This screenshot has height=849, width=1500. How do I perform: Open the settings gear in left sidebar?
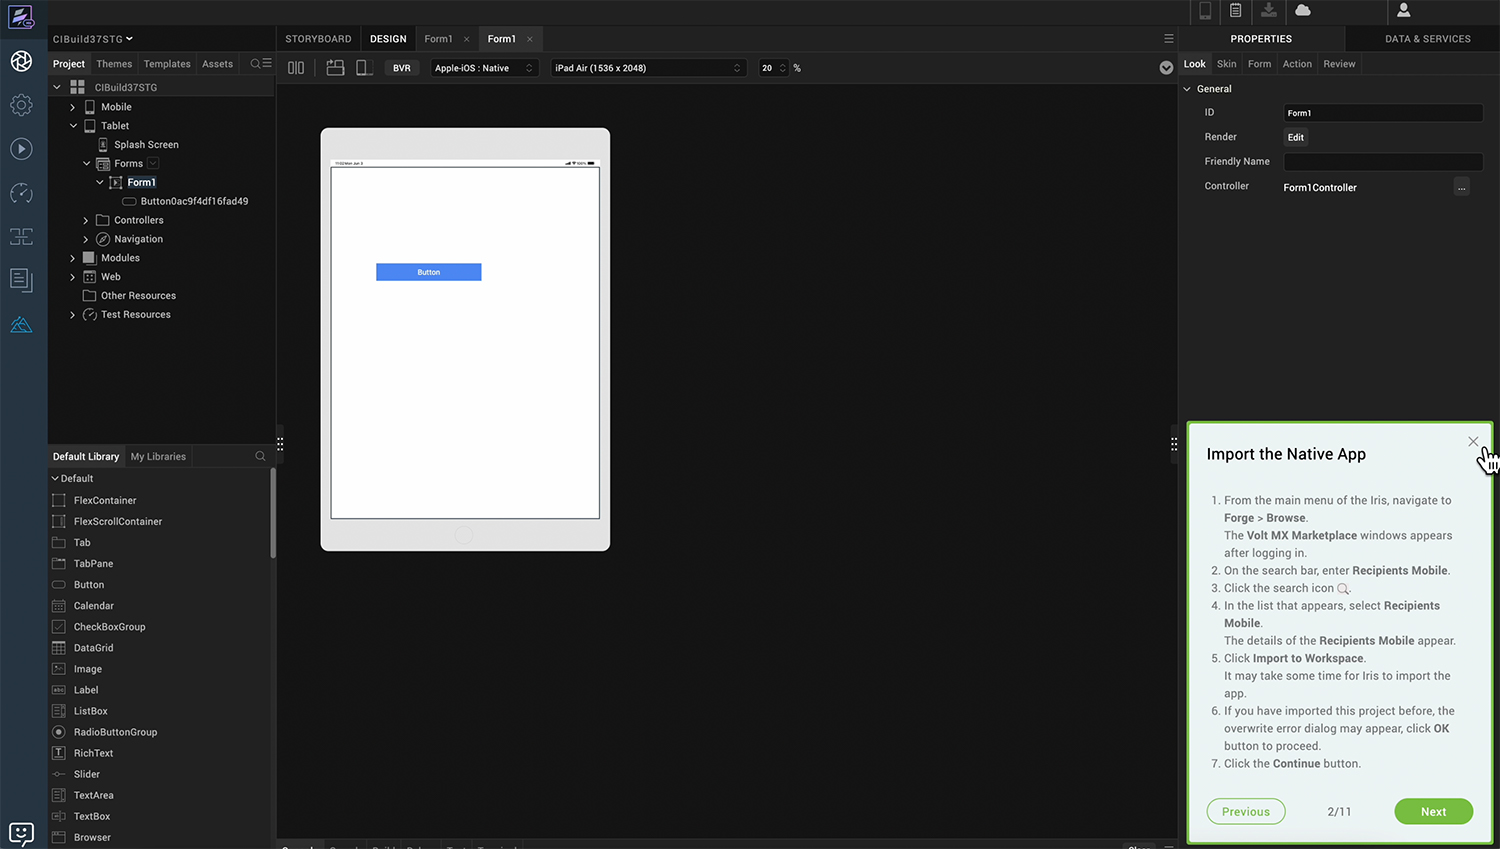click(x=21, y=105)
